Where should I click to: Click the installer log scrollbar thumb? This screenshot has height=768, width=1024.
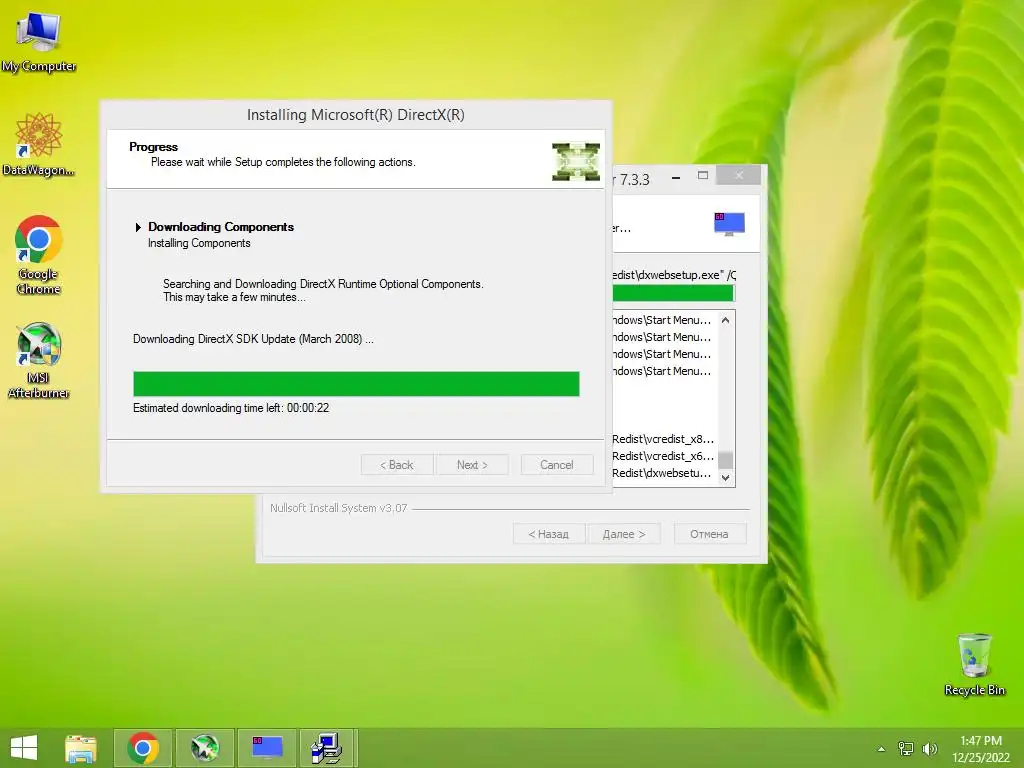coord(725,460)
